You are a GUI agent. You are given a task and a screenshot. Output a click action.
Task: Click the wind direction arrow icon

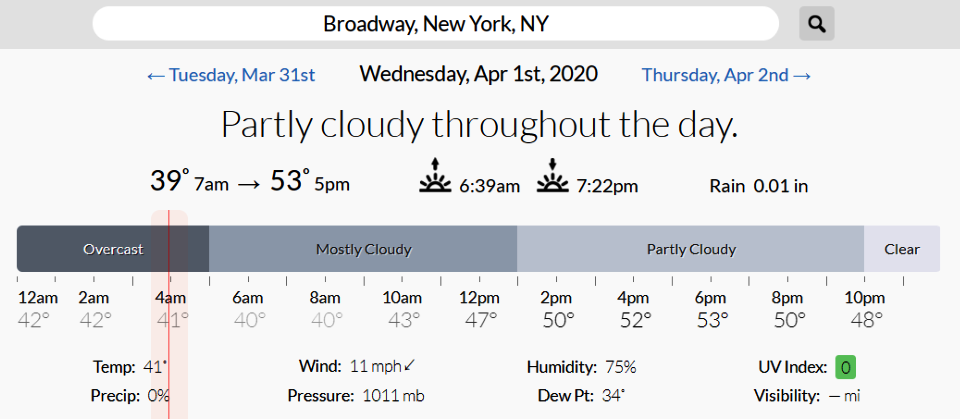pos(410,366)
